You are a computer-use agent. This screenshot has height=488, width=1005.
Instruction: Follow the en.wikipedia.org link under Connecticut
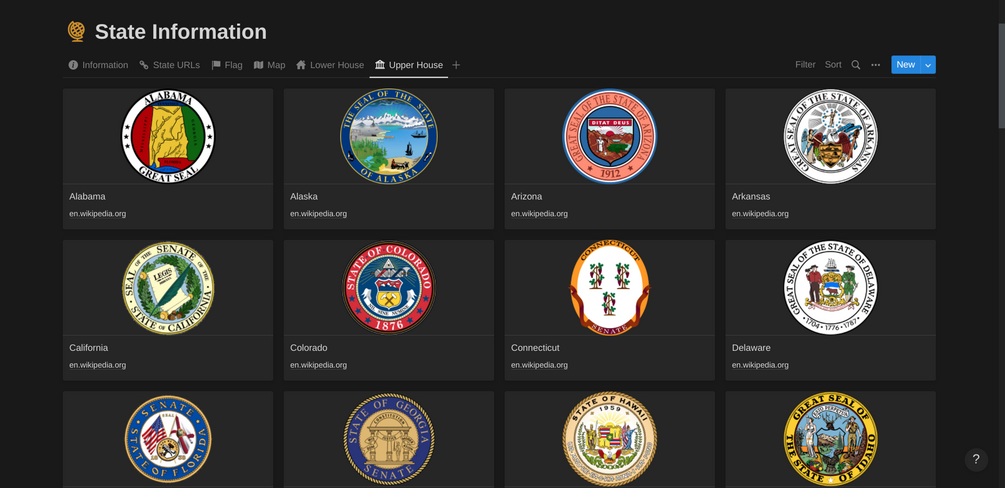539,365
